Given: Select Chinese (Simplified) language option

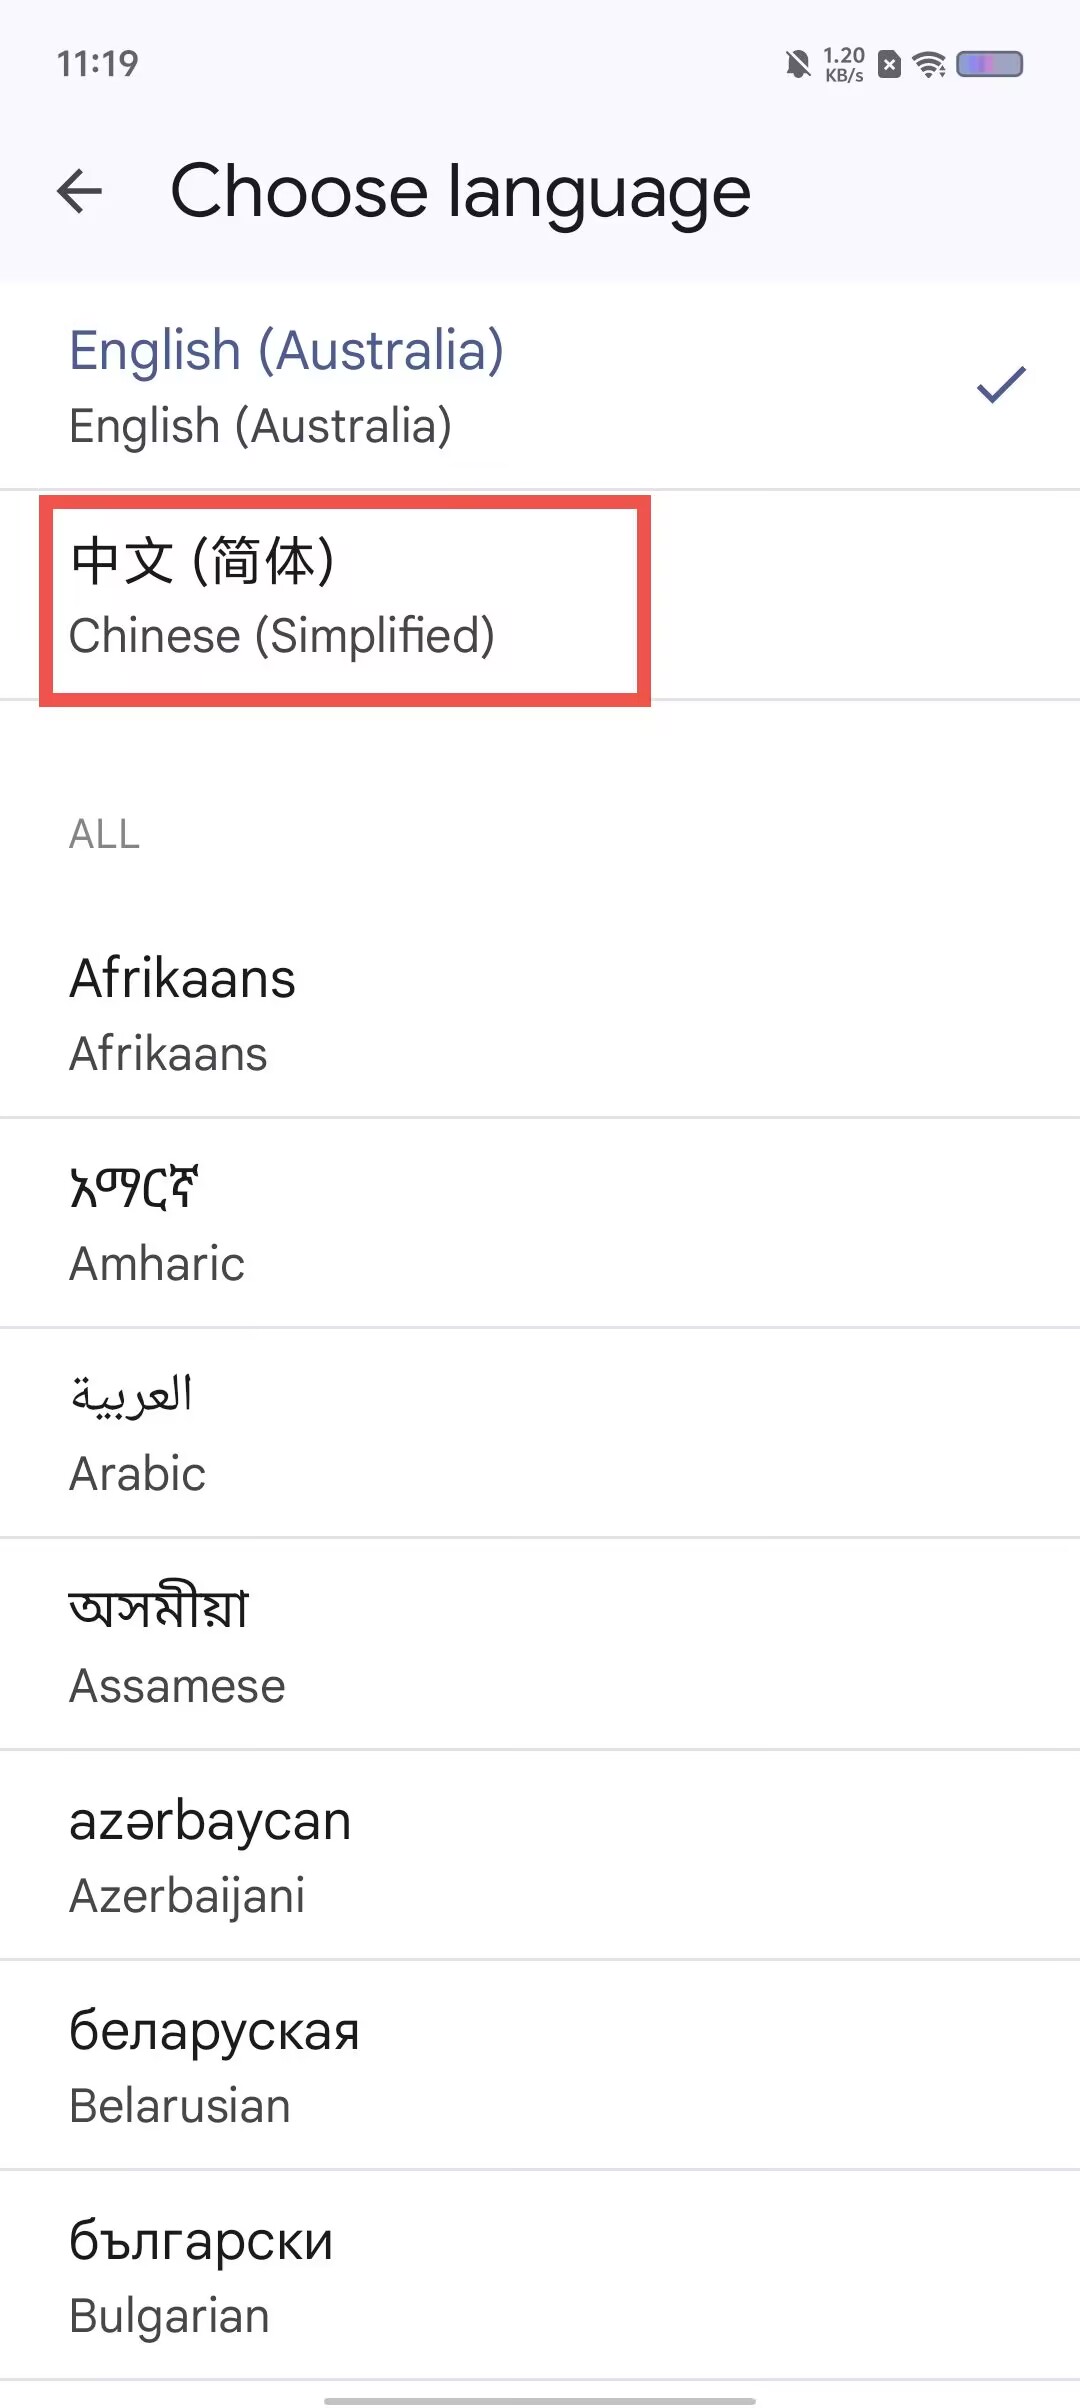Looking at the screenshot, I should click(x=540, y=596).
